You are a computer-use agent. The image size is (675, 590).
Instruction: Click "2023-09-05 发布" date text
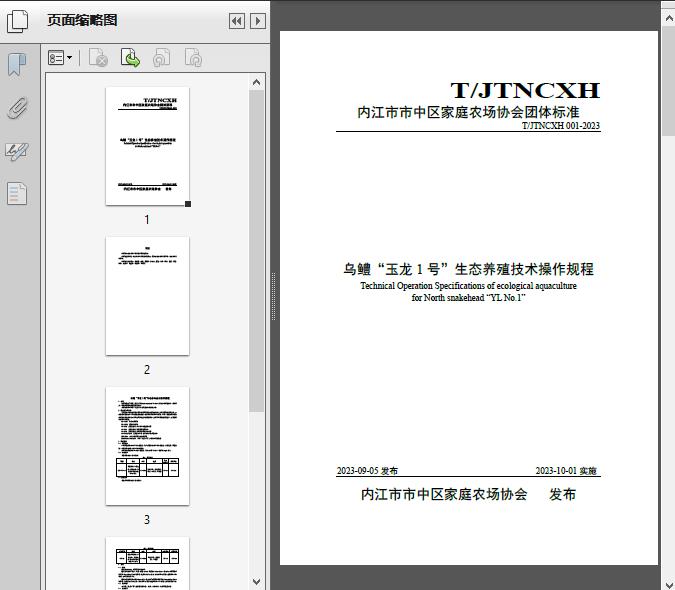367,470
